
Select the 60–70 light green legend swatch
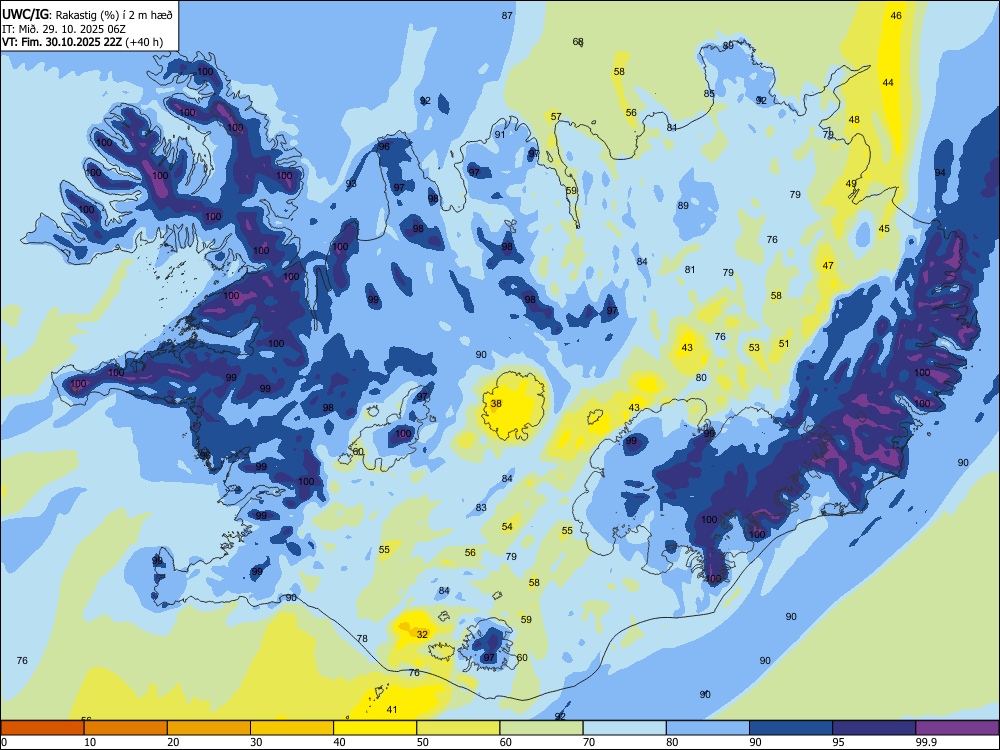(541, 728)
